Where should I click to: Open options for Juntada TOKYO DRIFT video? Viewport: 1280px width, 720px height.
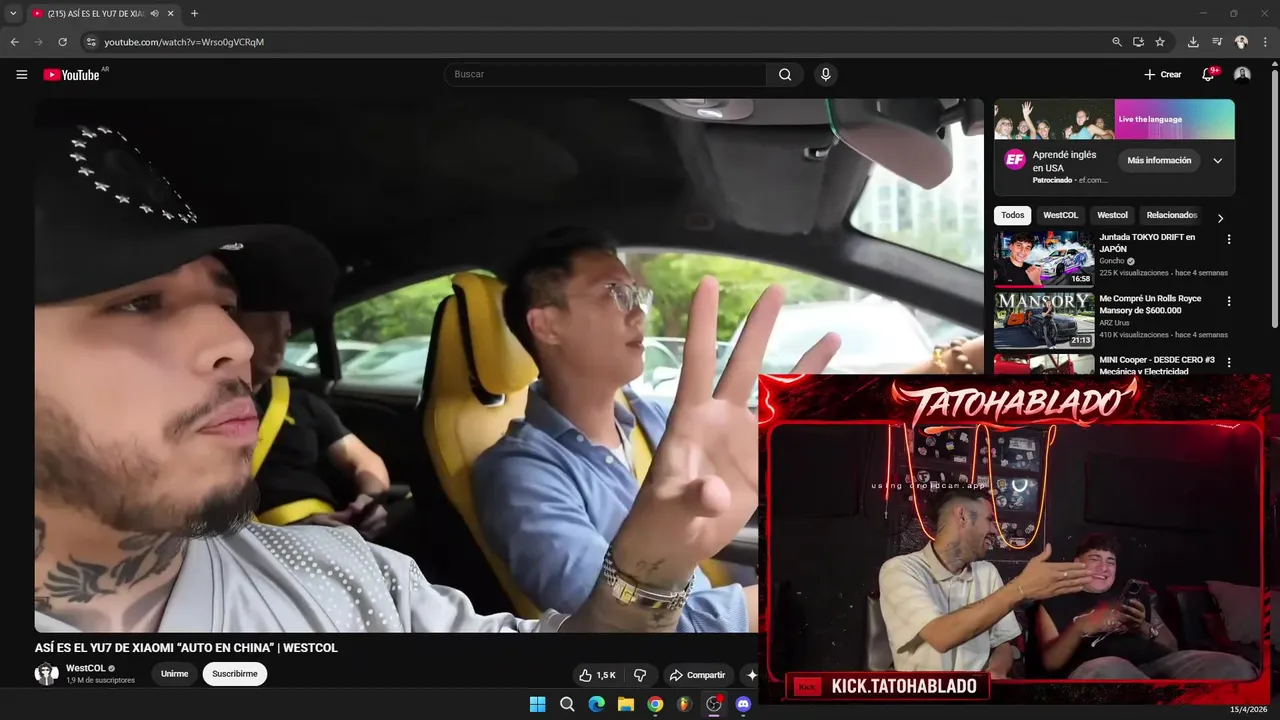[x=1229, y=239]
